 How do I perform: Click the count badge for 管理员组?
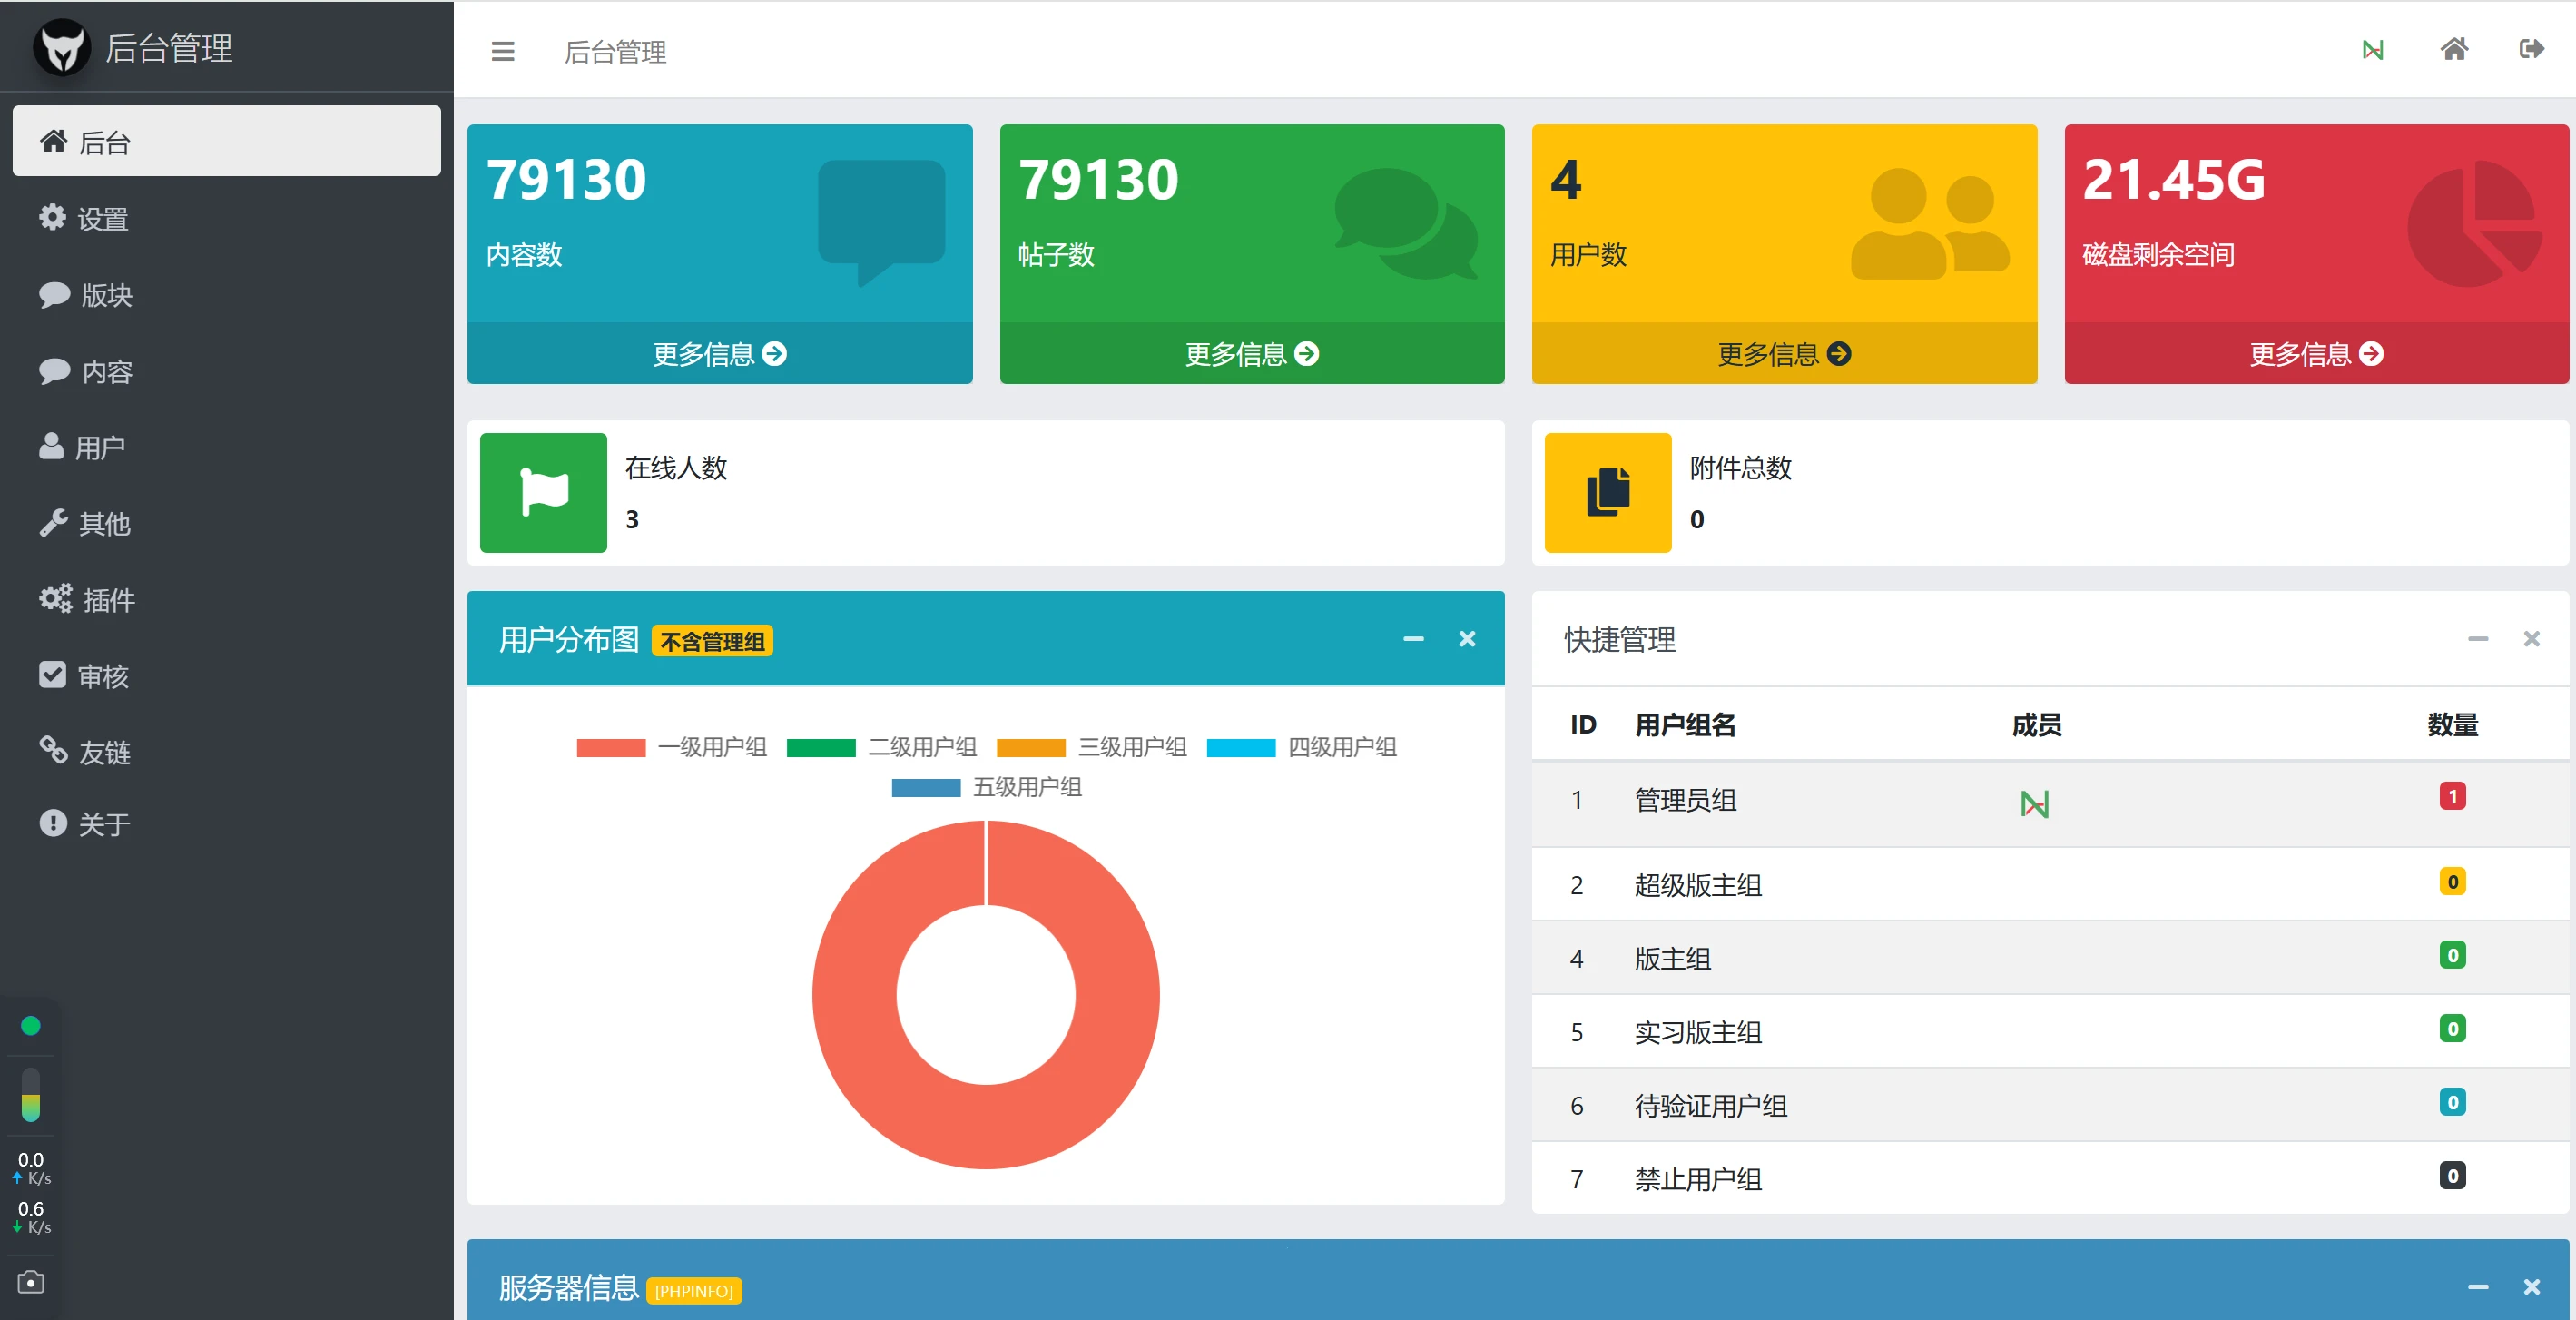[2451, 797]
